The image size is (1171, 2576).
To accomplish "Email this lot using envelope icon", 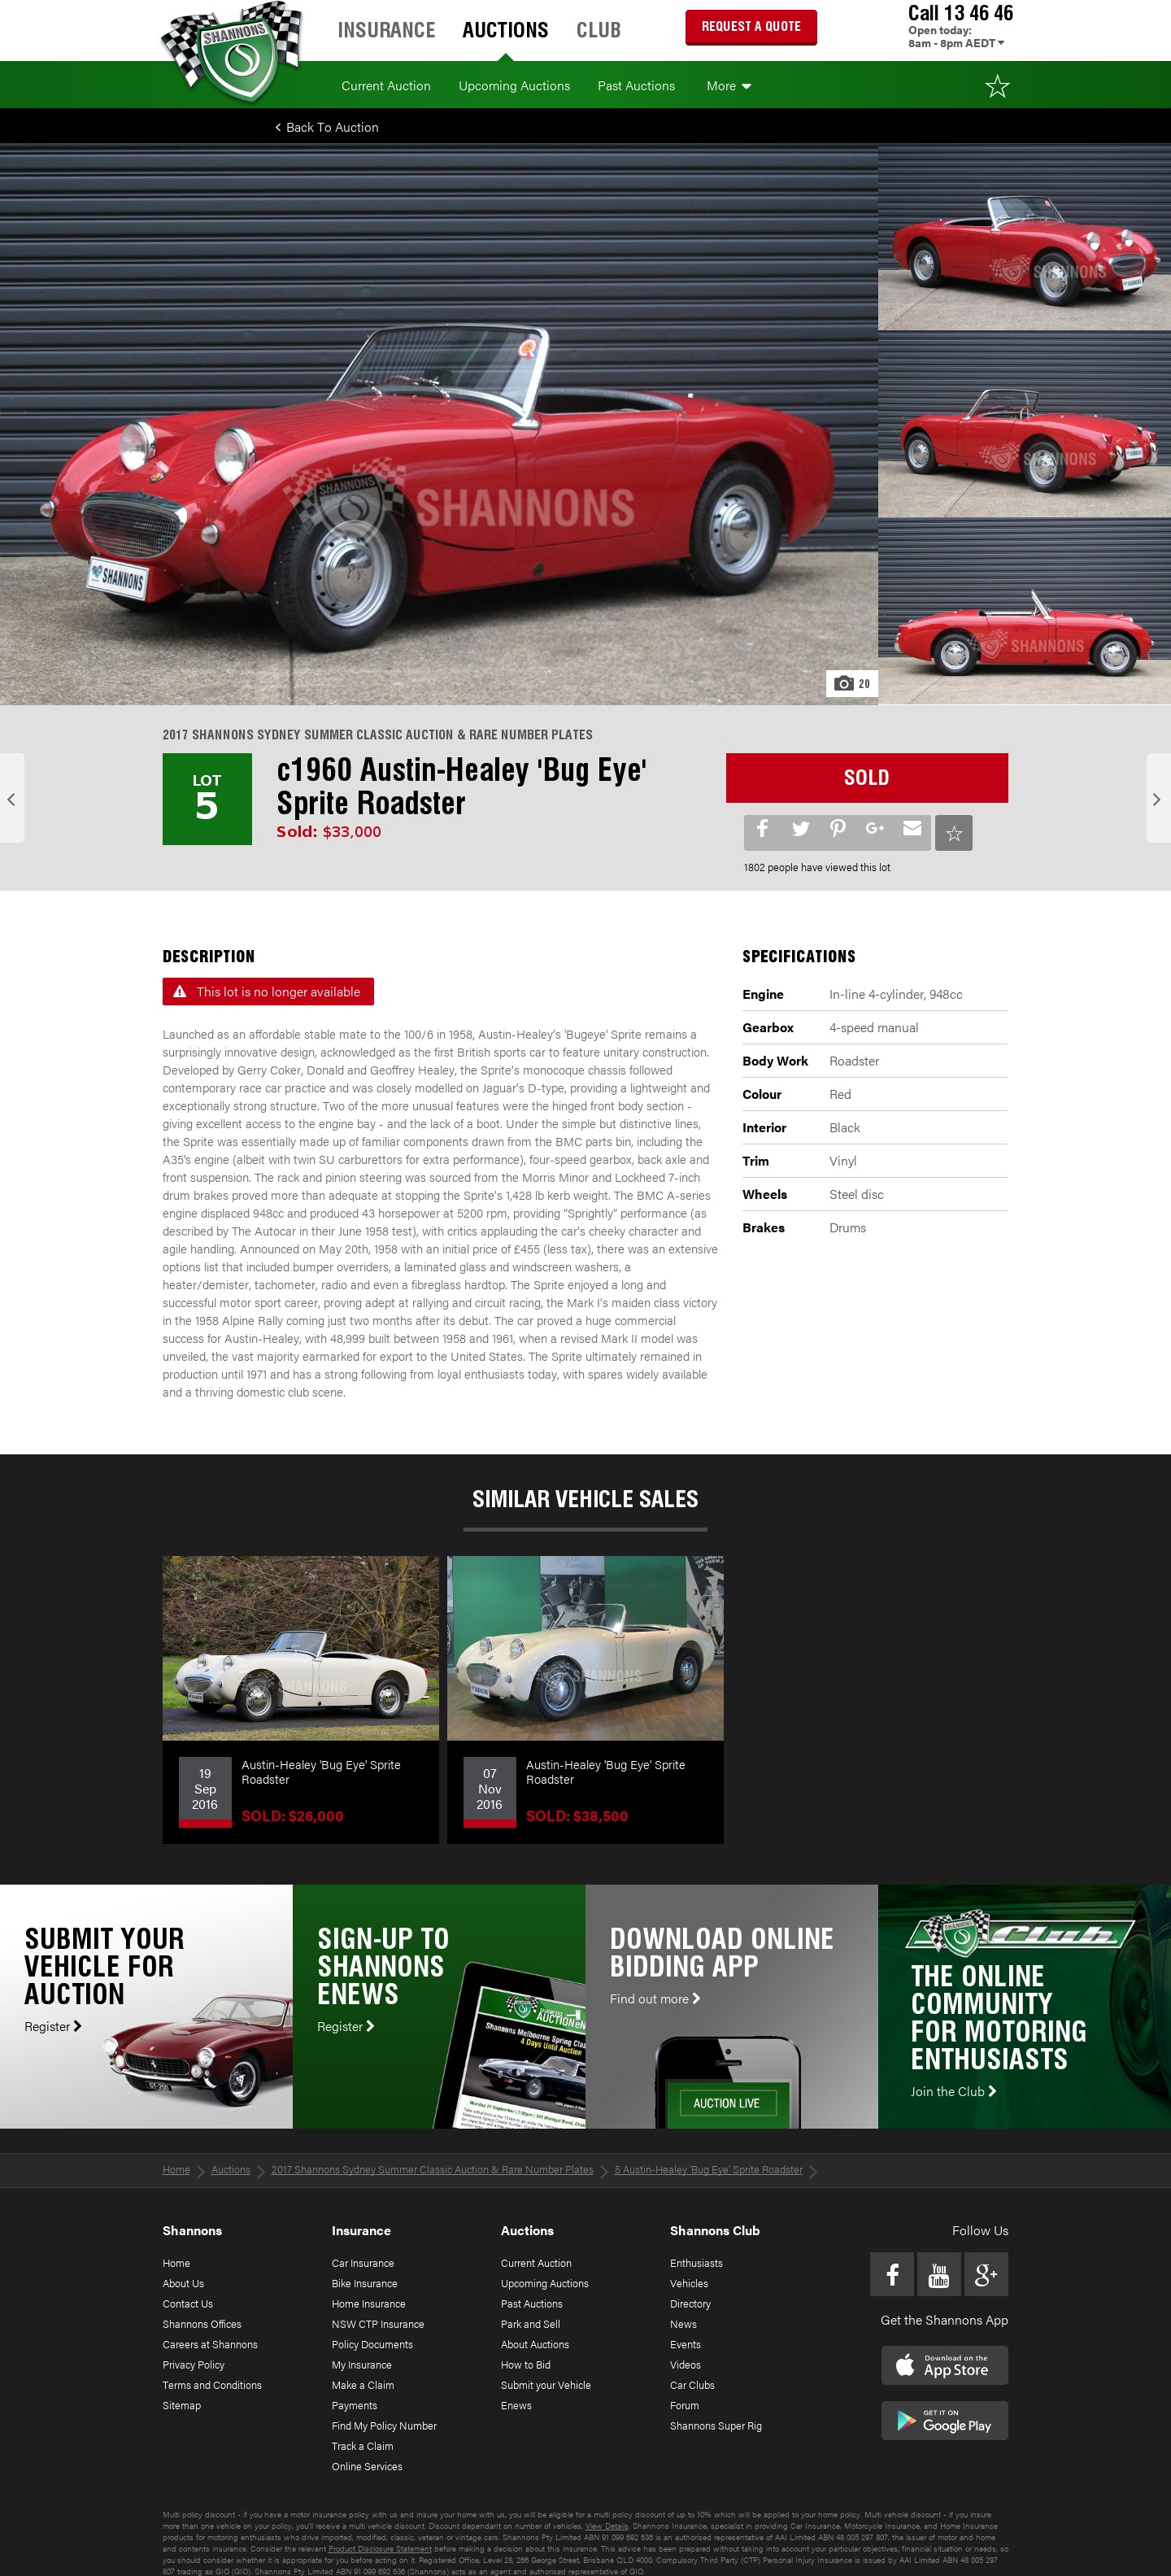I will [912, 829].
